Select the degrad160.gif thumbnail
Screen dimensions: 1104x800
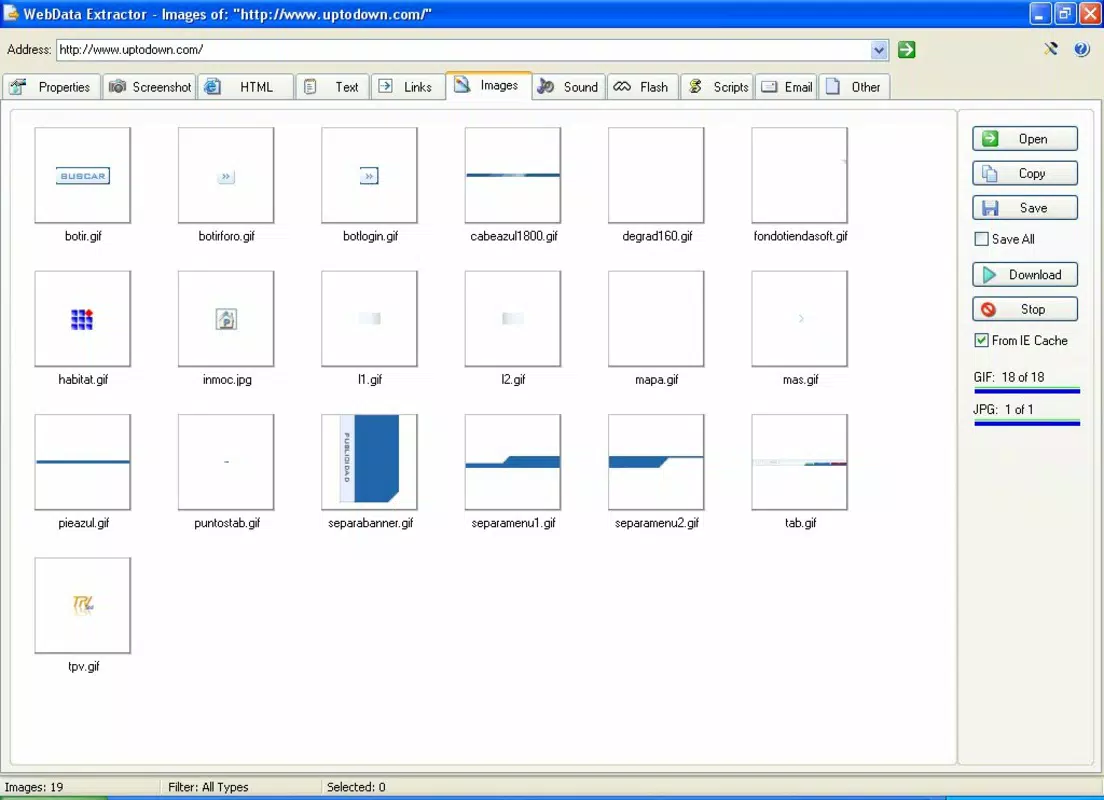point(656,175)
